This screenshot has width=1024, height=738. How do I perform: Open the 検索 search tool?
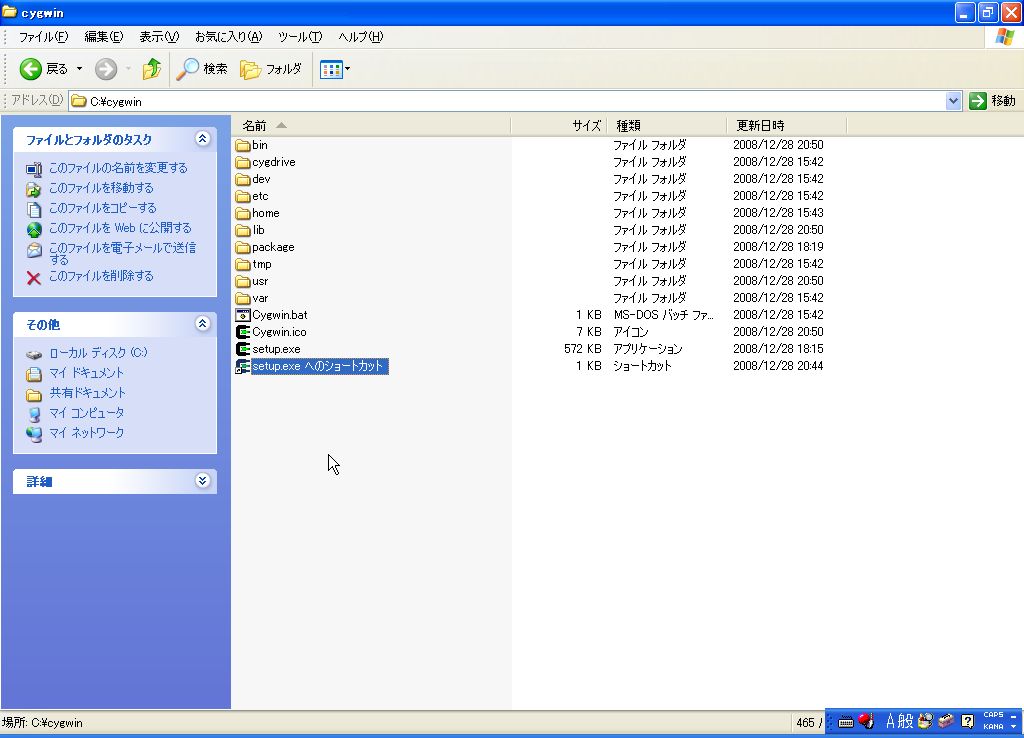[x=202, y=69]
